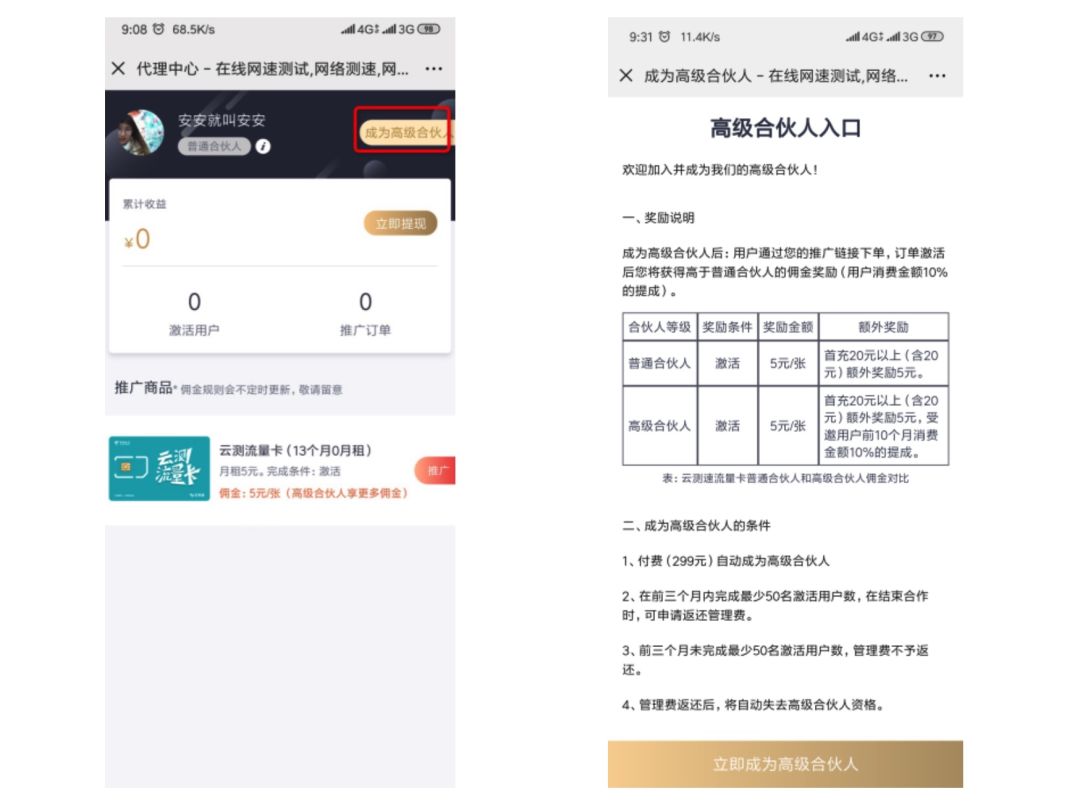This screenshot has height=807, width=1080.
Task: Close the 代理中心 page with the X icon
Action: tap(118, 68)
